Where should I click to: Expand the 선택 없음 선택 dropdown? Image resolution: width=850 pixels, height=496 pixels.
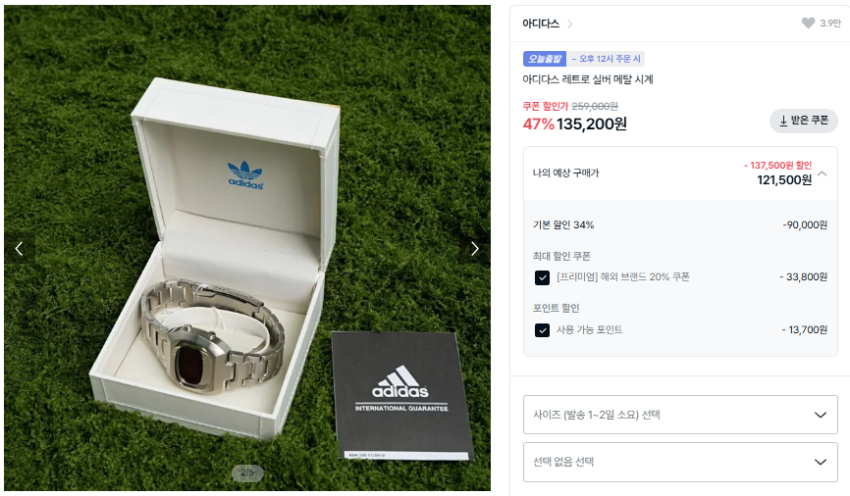pyautogui.click(x=680, y=462)
